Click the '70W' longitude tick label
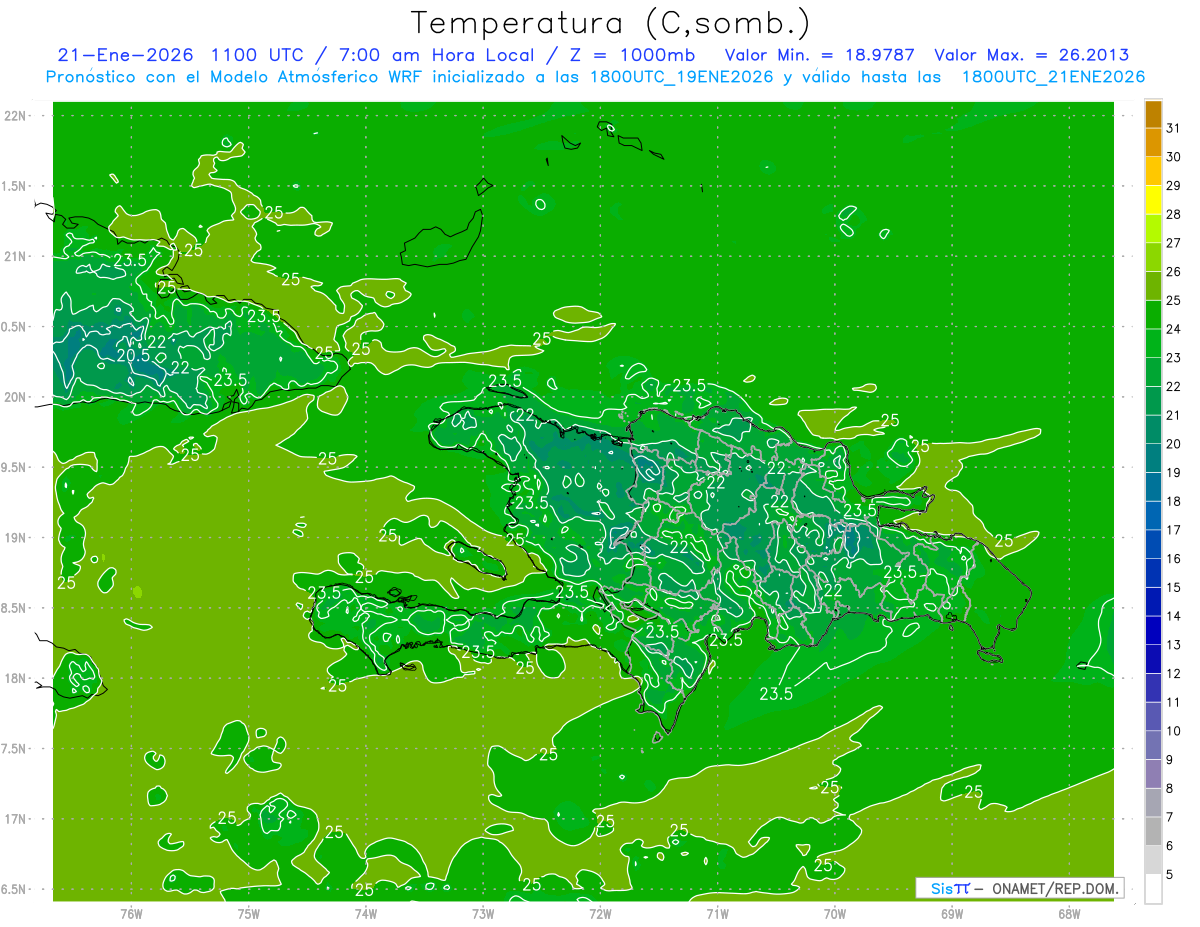Image resolution: width=1200 pixels, height=927 pixels. click(x=835, y=913)
